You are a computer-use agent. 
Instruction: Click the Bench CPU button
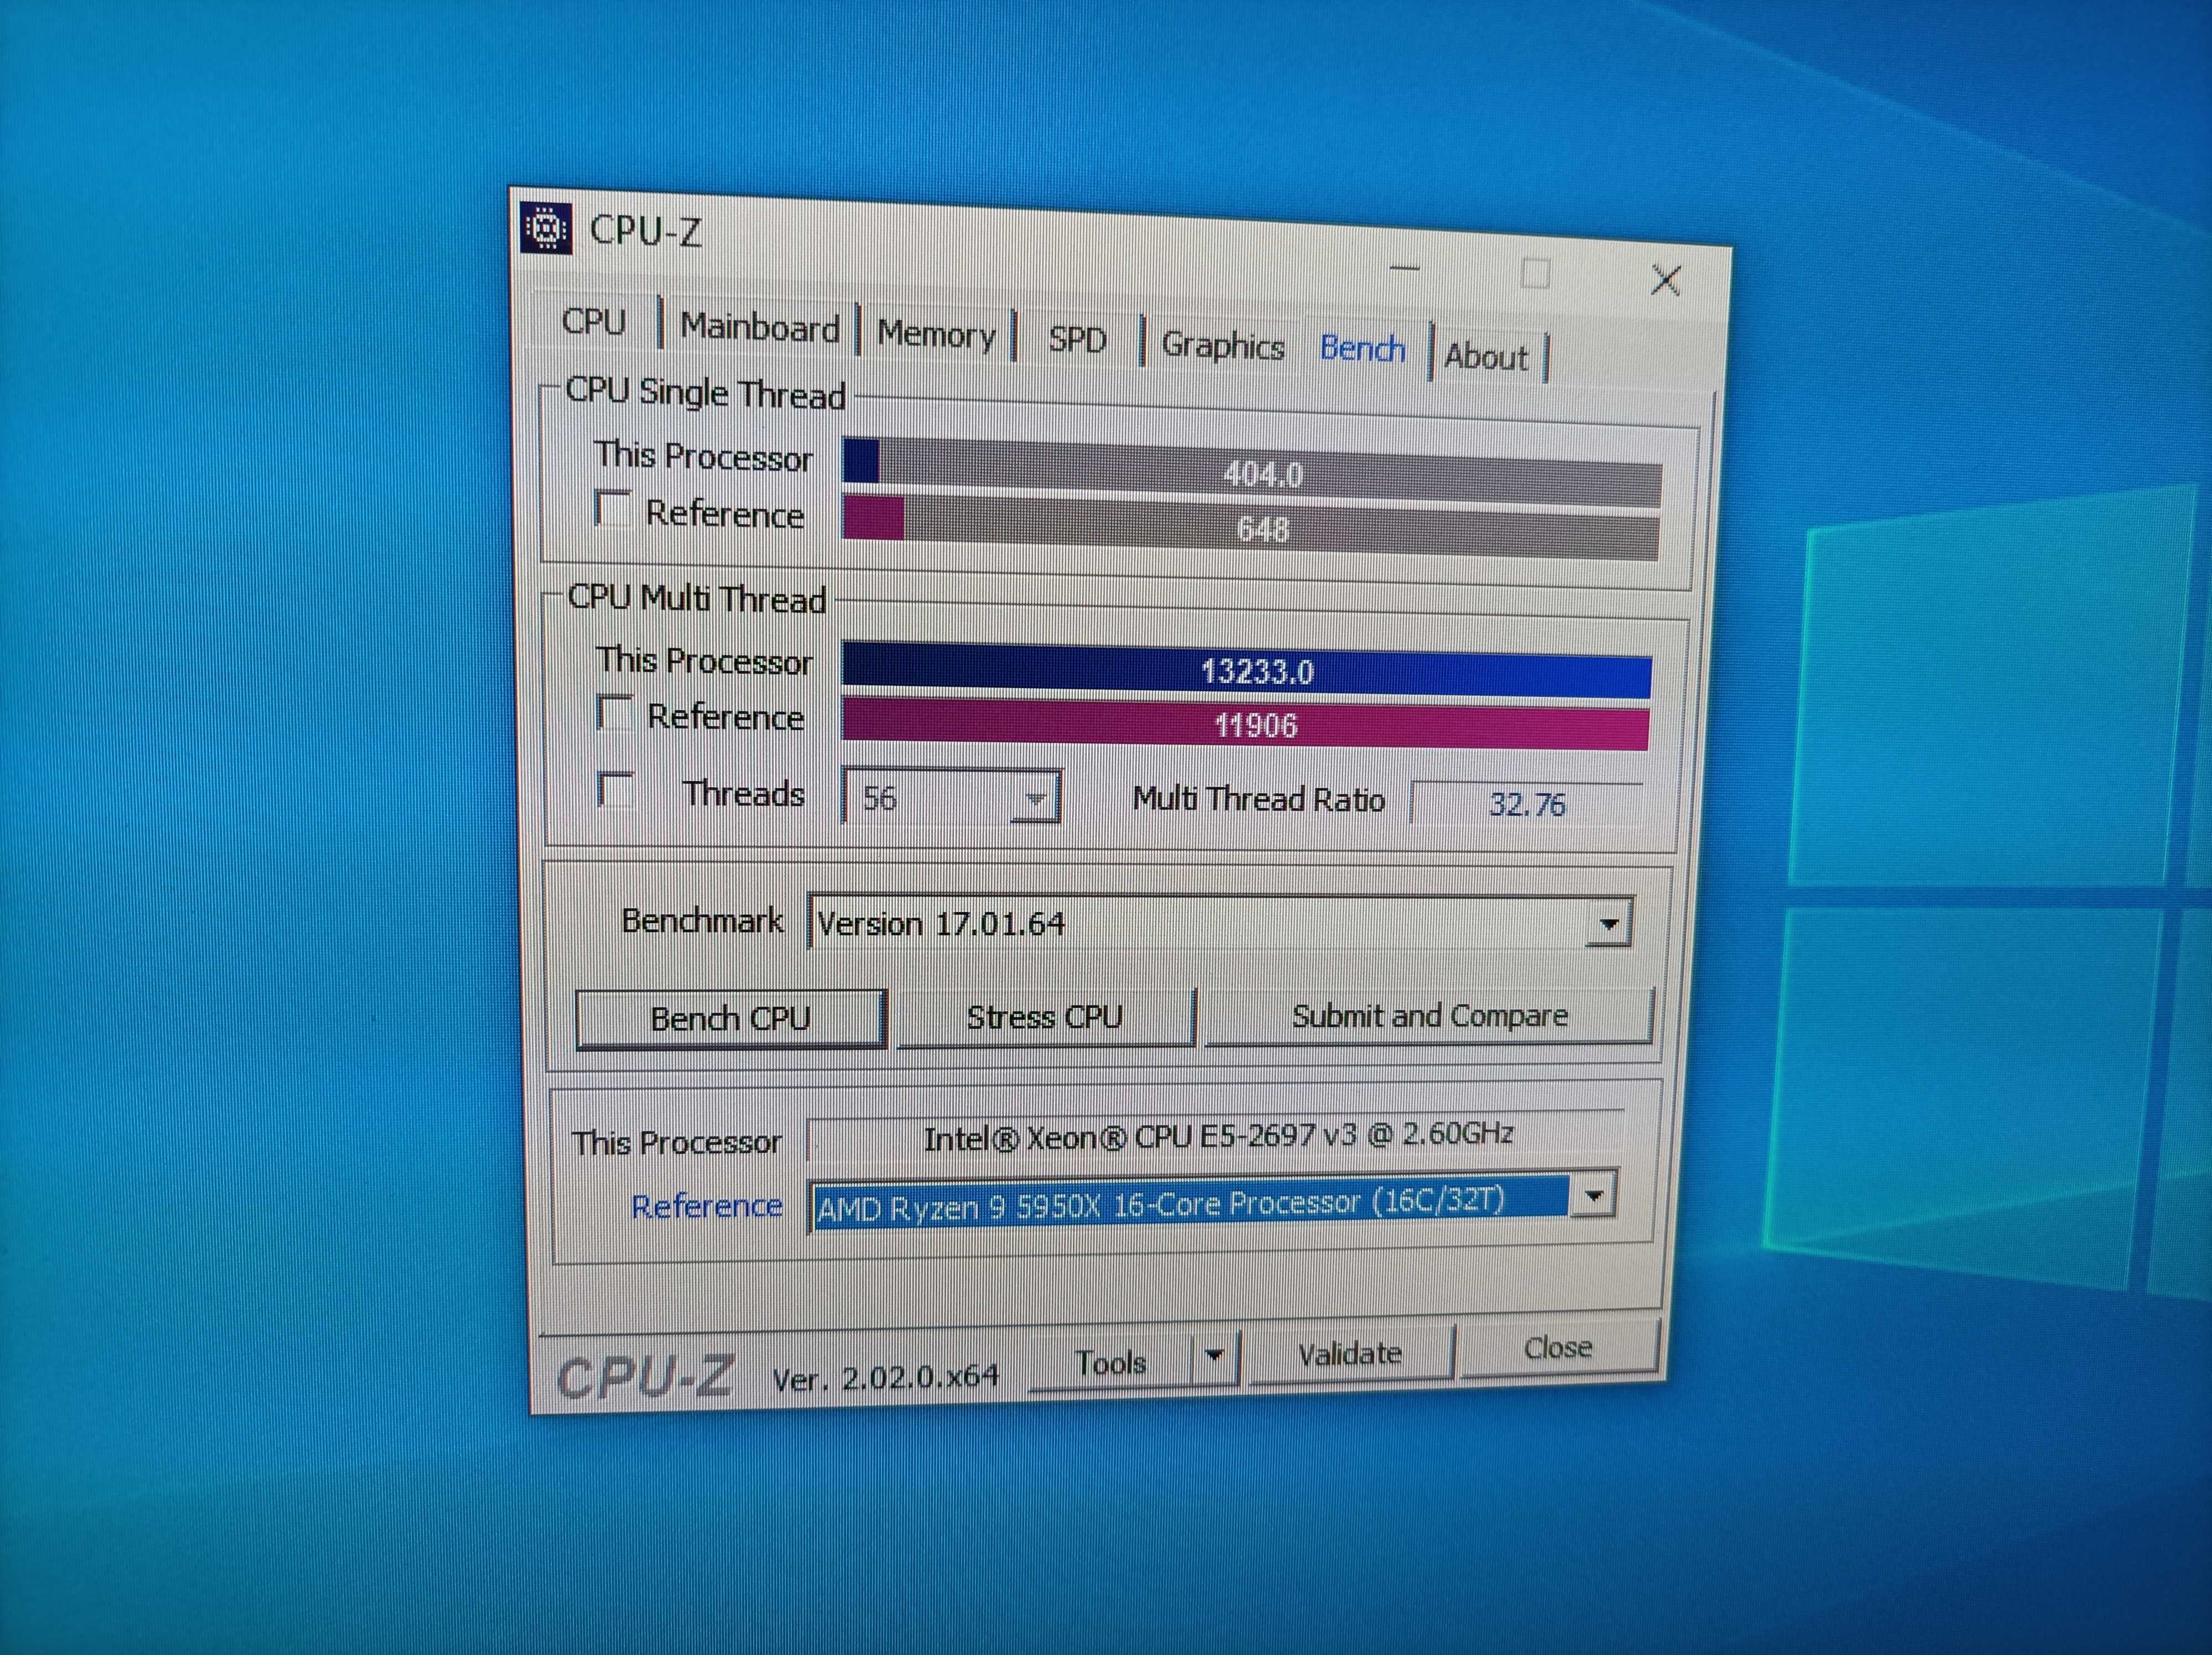coord(731,1019)
